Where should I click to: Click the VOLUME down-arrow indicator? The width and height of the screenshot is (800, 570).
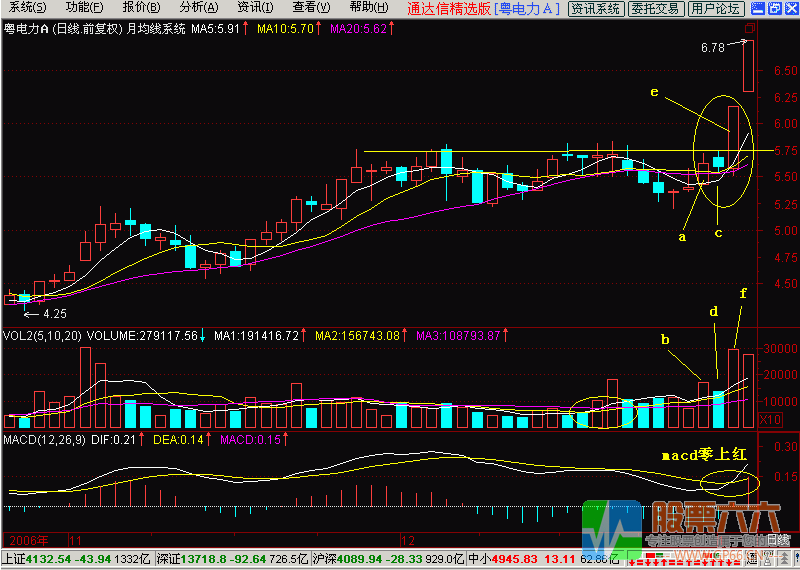202,336
